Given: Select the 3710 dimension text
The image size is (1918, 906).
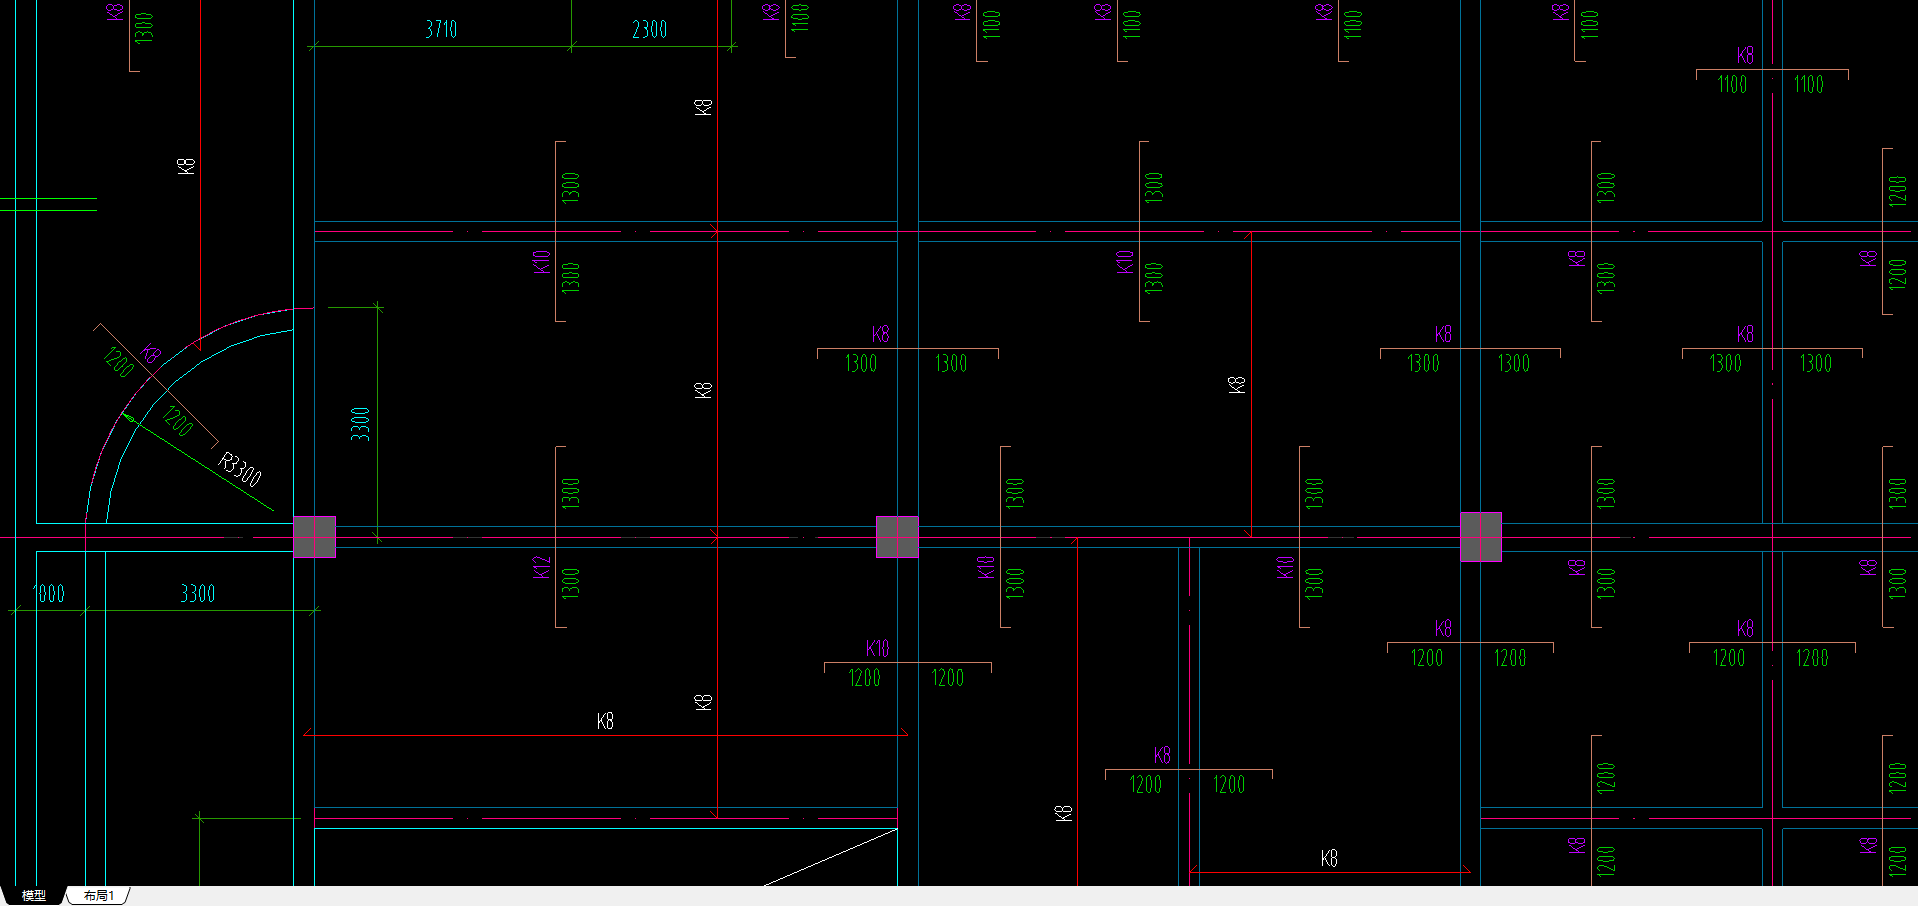Looking at the screenshot, I should click(x=441, y=29).
